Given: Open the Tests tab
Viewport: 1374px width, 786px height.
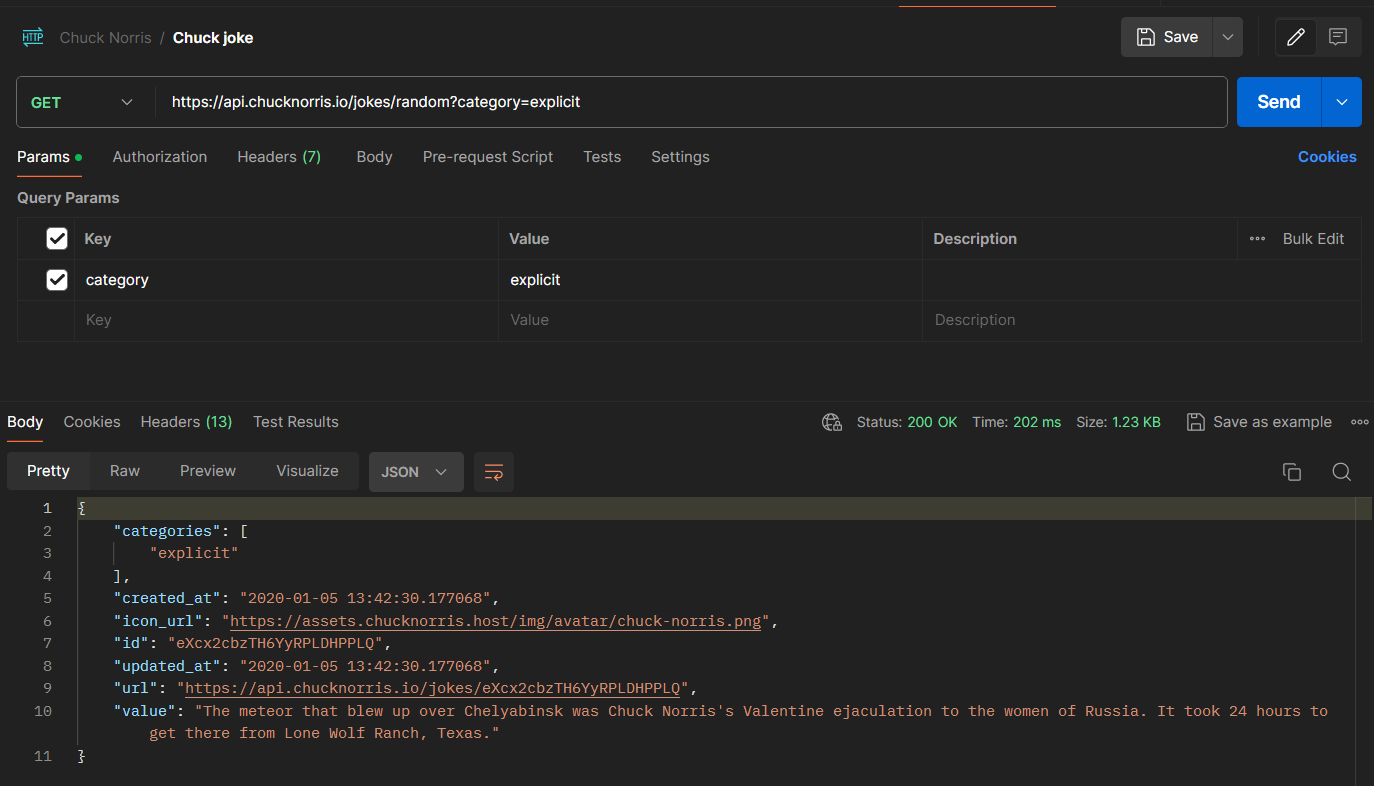Looking at the screenshot, I should pyautogui.click(x=602, y=157).
